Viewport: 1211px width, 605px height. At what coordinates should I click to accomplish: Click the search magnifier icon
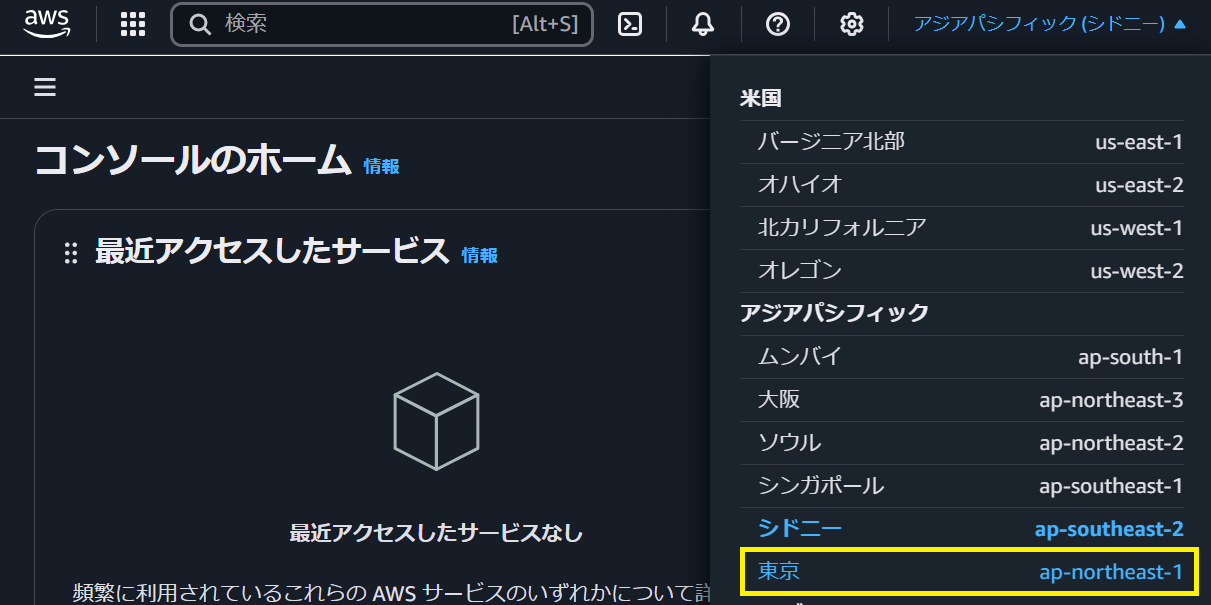click(200, 25)
